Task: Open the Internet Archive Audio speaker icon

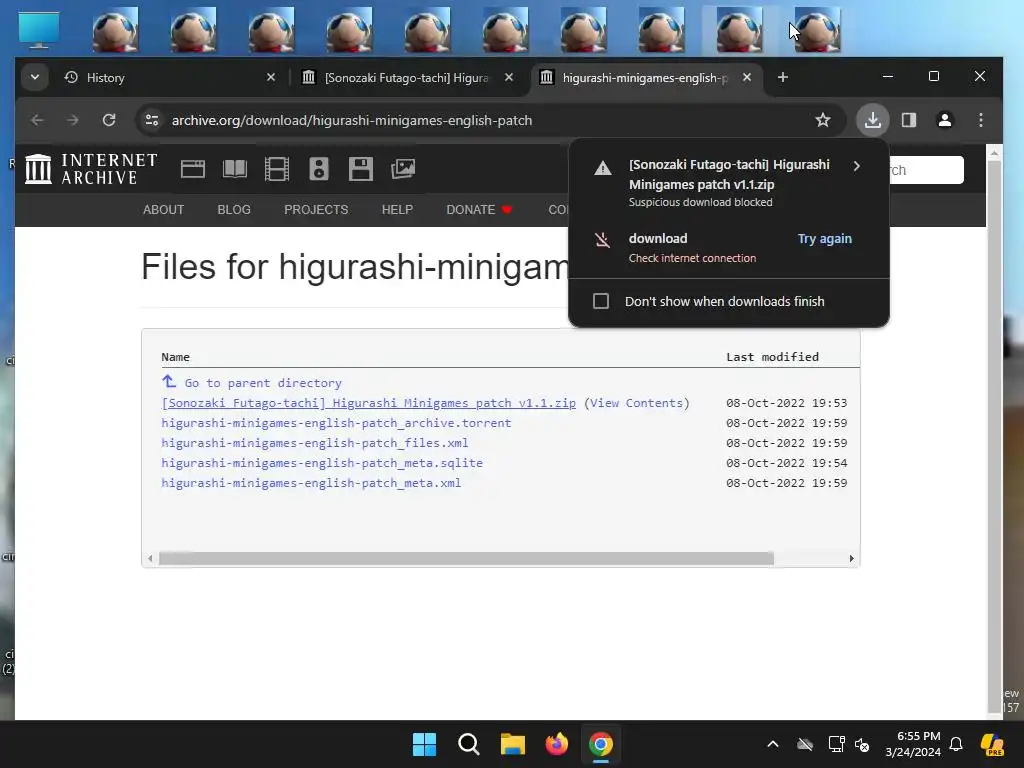Action: [x=319, y=169]
